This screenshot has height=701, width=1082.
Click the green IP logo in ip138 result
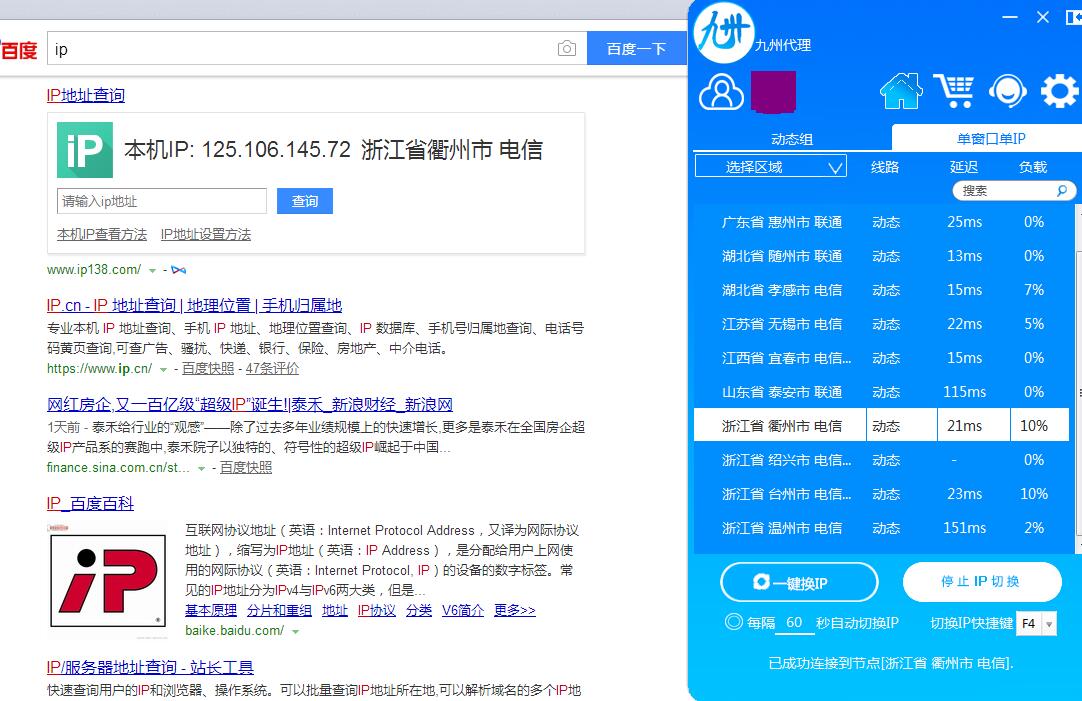[85, 150]
